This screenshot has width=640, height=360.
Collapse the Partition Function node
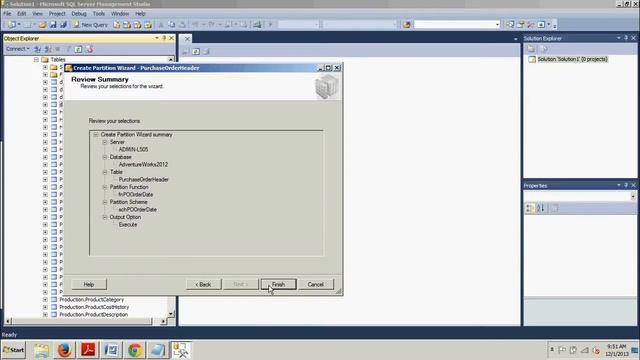[x=105, y=187]
